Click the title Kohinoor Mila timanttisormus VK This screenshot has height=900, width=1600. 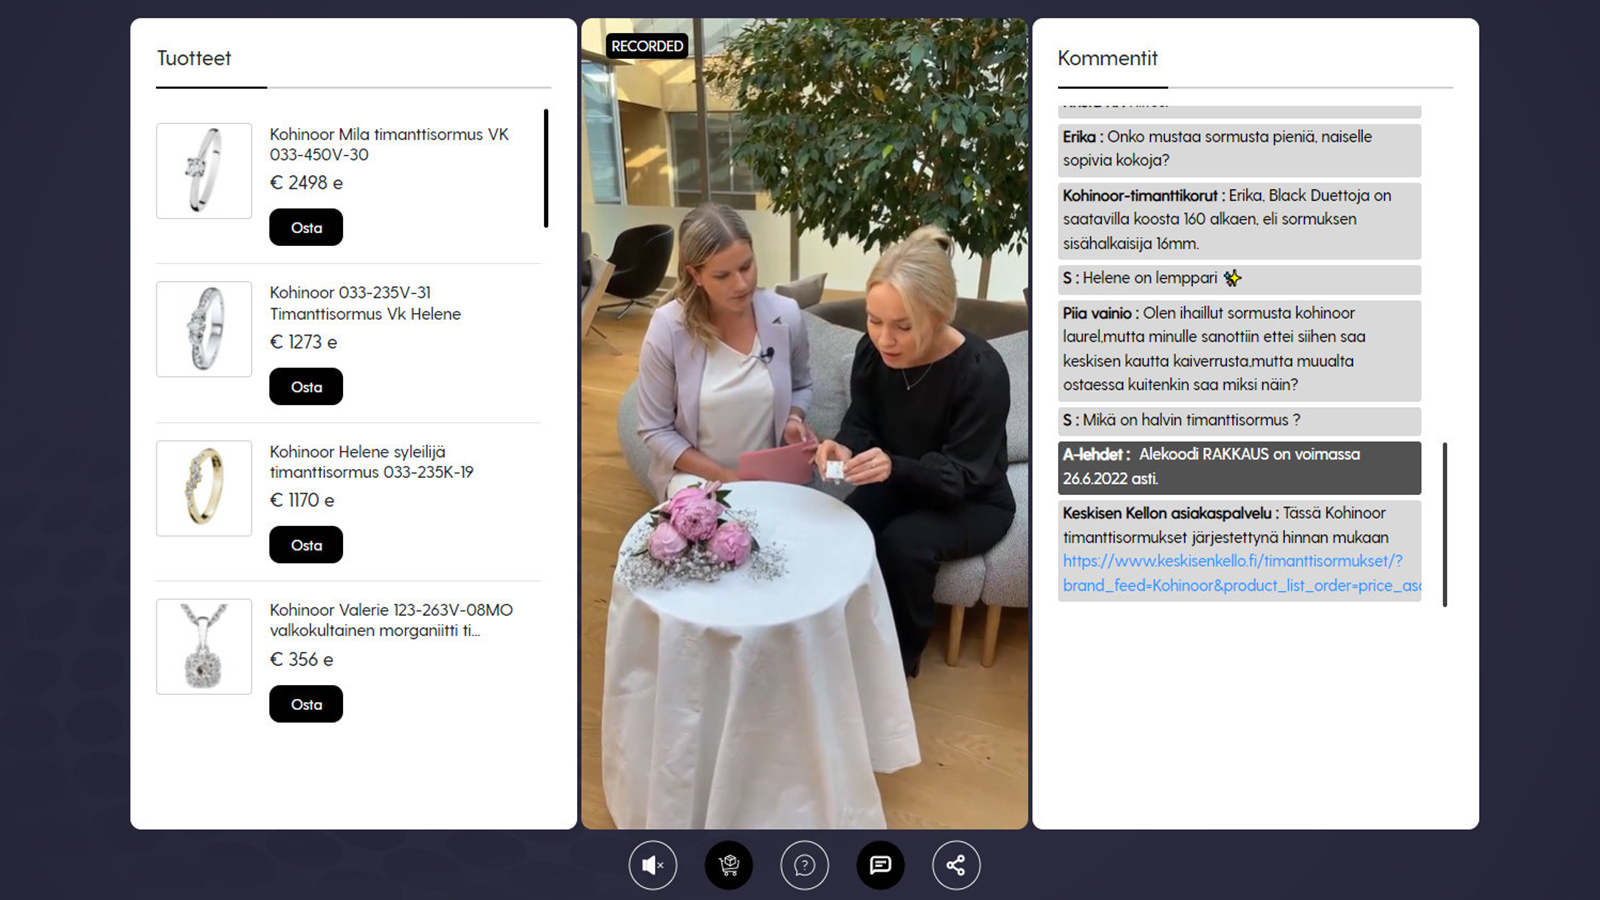coord(389,144)
